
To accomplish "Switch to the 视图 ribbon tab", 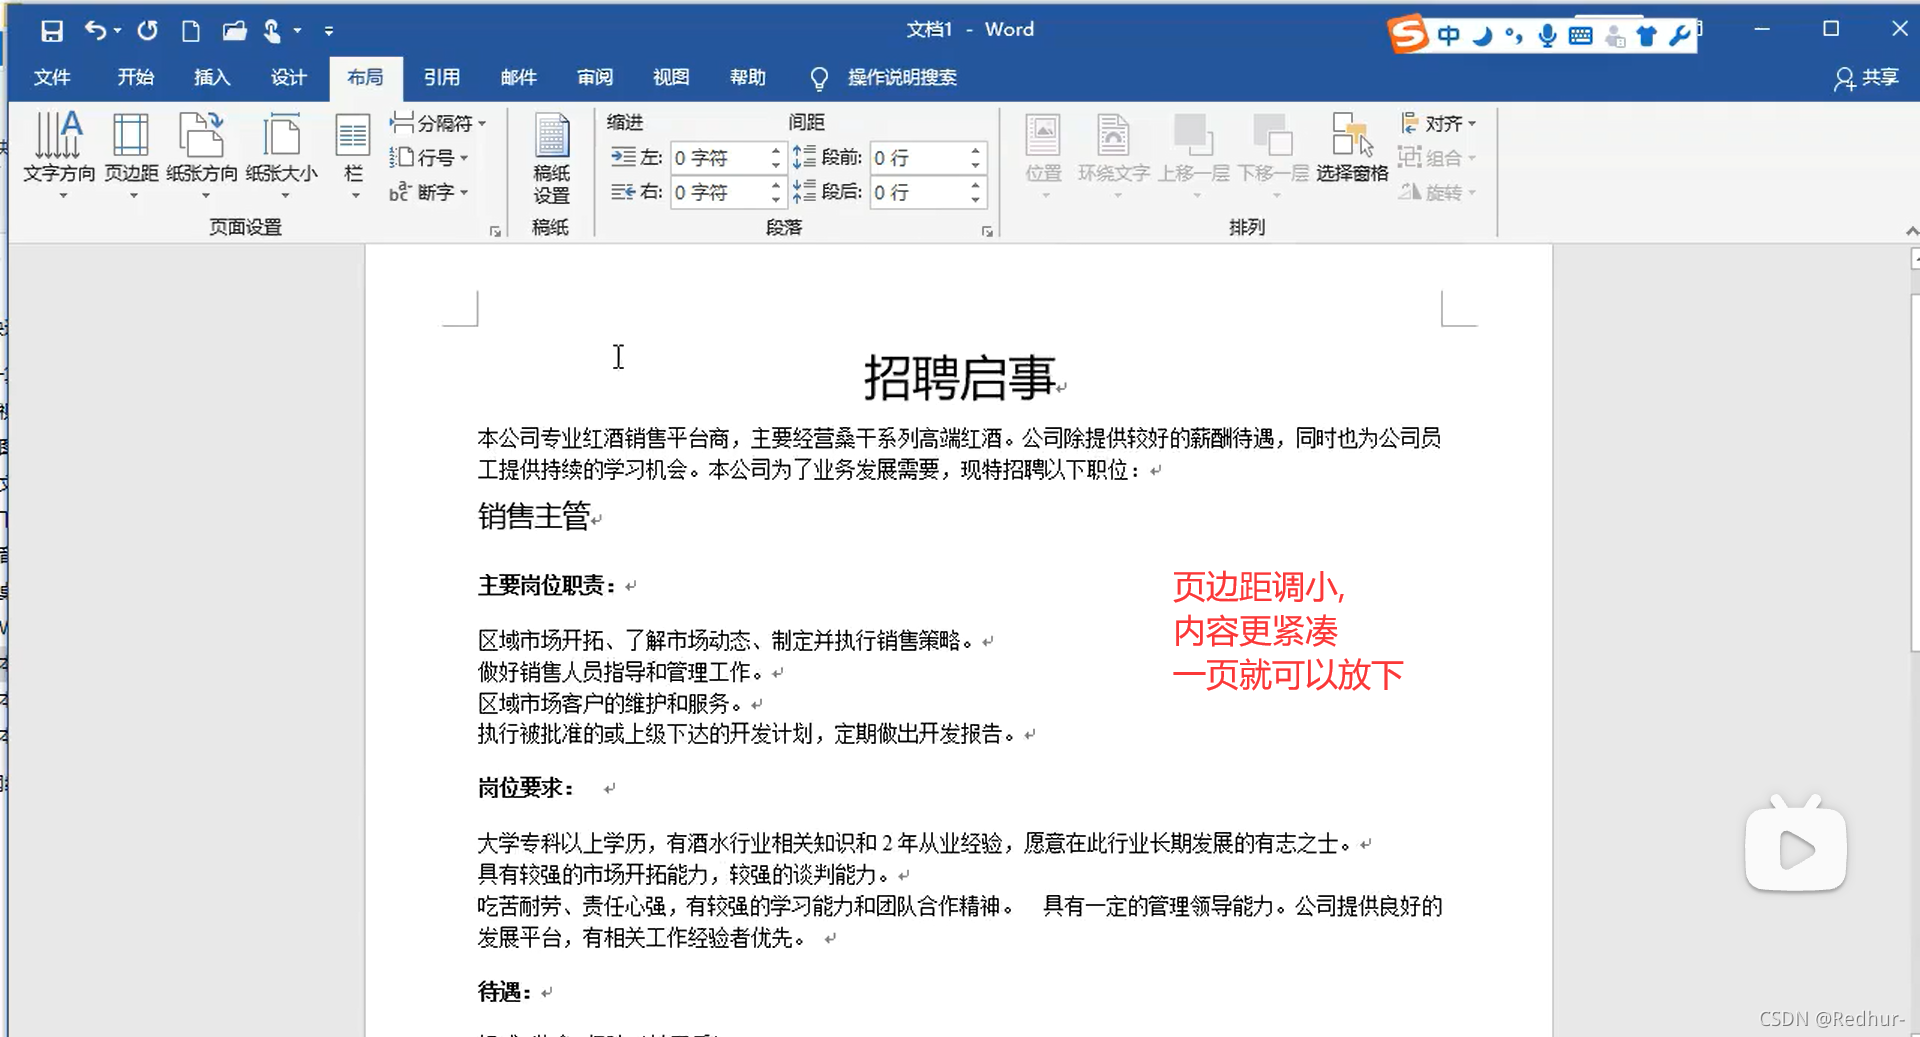I will click(671, 77).
